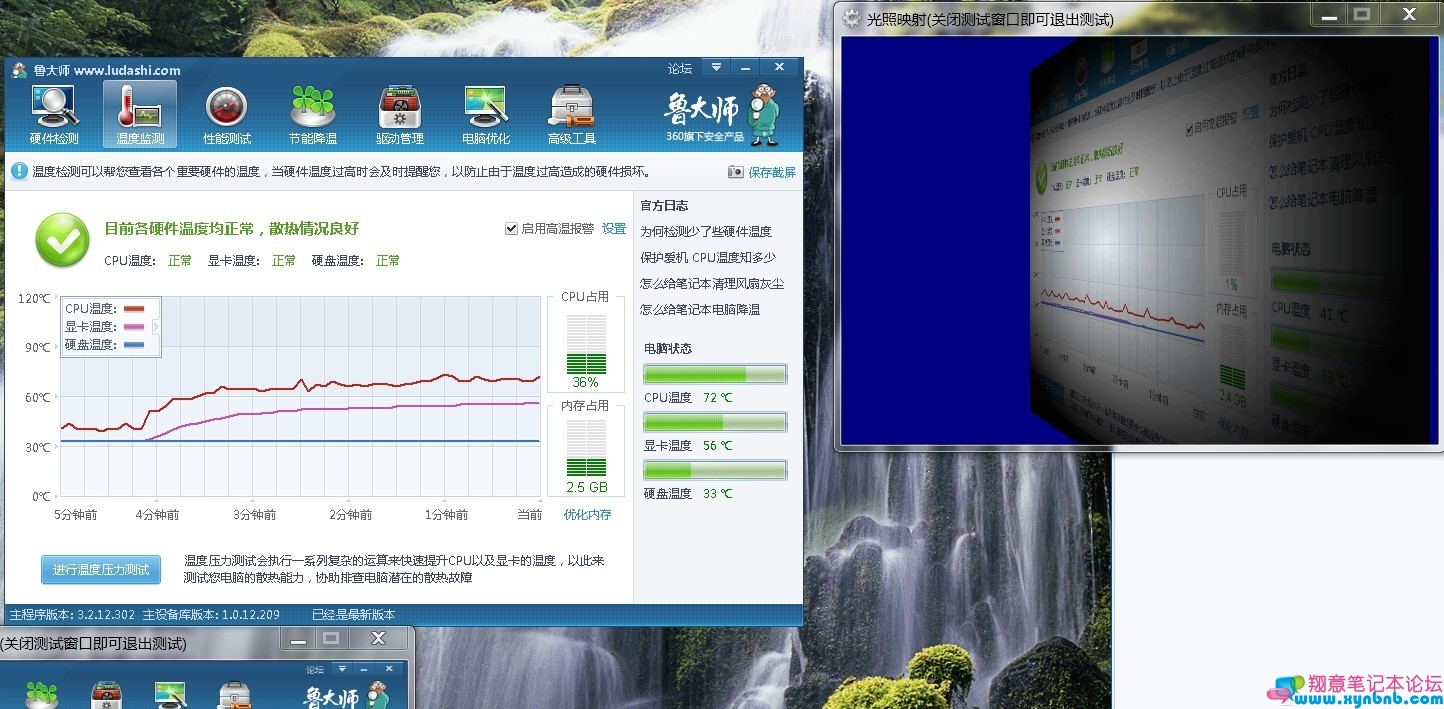Click the 主设备库版本: 1.0.12.209 status text
Image resolution: width=1444 pixels, height=709 pixels.
point(212,615)
